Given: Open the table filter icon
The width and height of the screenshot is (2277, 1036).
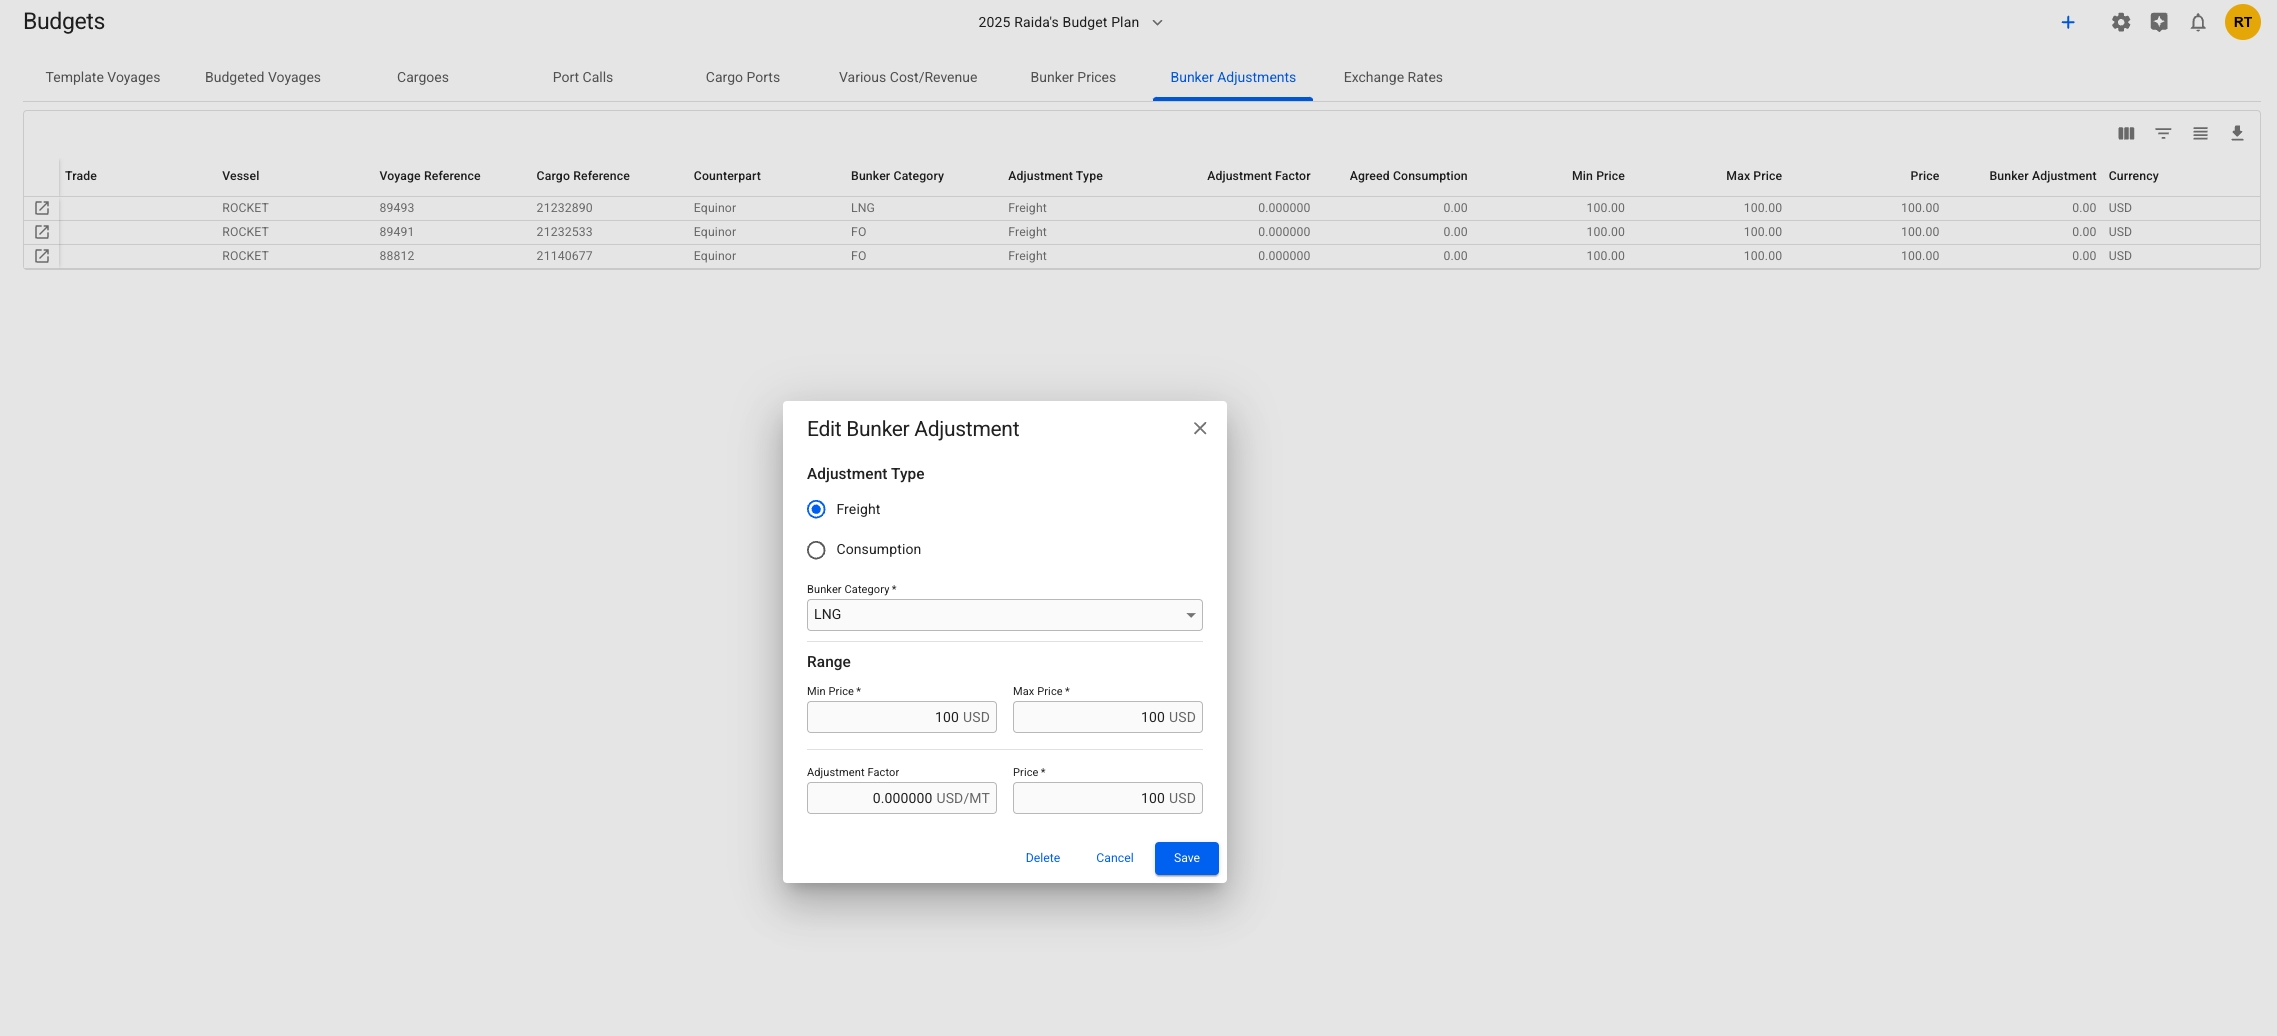Looking at the screenshot, I should click(2163, 133).
